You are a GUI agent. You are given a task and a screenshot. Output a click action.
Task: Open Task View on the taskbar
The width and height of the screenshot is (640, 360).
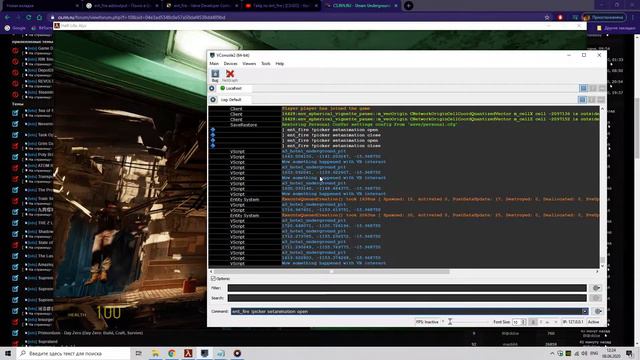(x=138, y=353)
